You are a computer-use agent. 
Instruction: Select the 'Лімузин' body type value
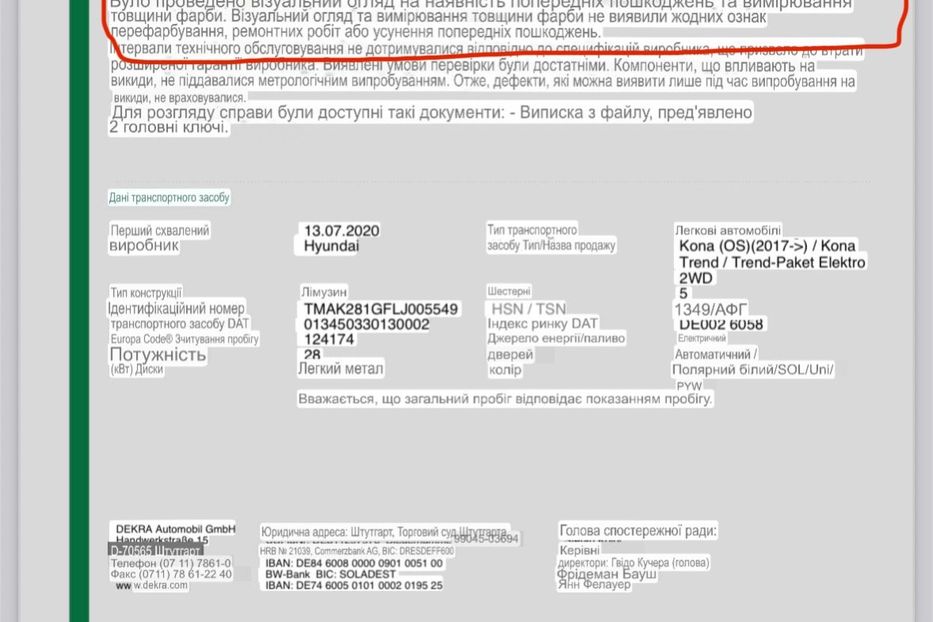coord(324,292)
